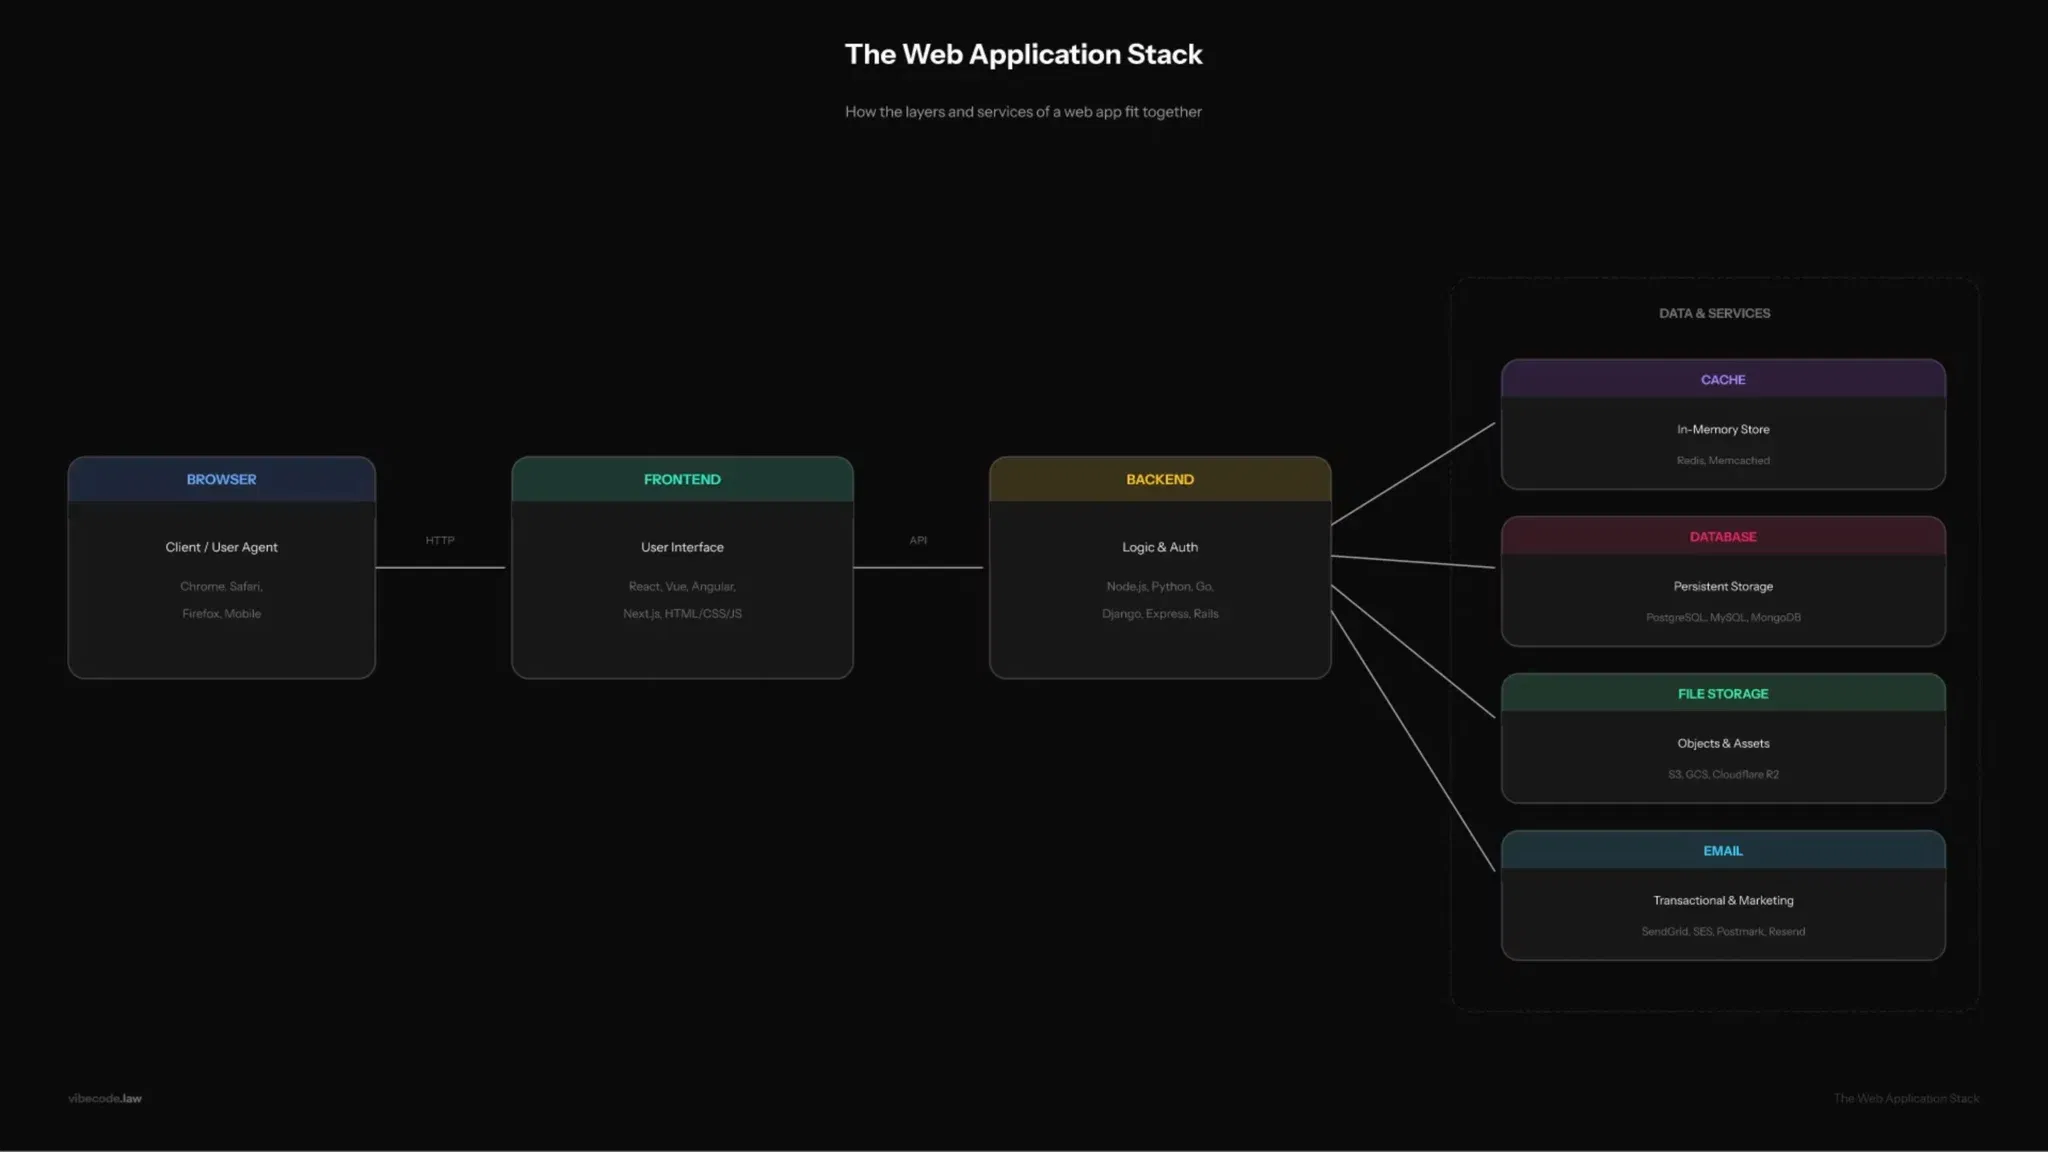The height and width of the screenshot is (1152, 2048).
Task: Click the DATA & SERVICES group label
Action: [x=1714, y=313]
